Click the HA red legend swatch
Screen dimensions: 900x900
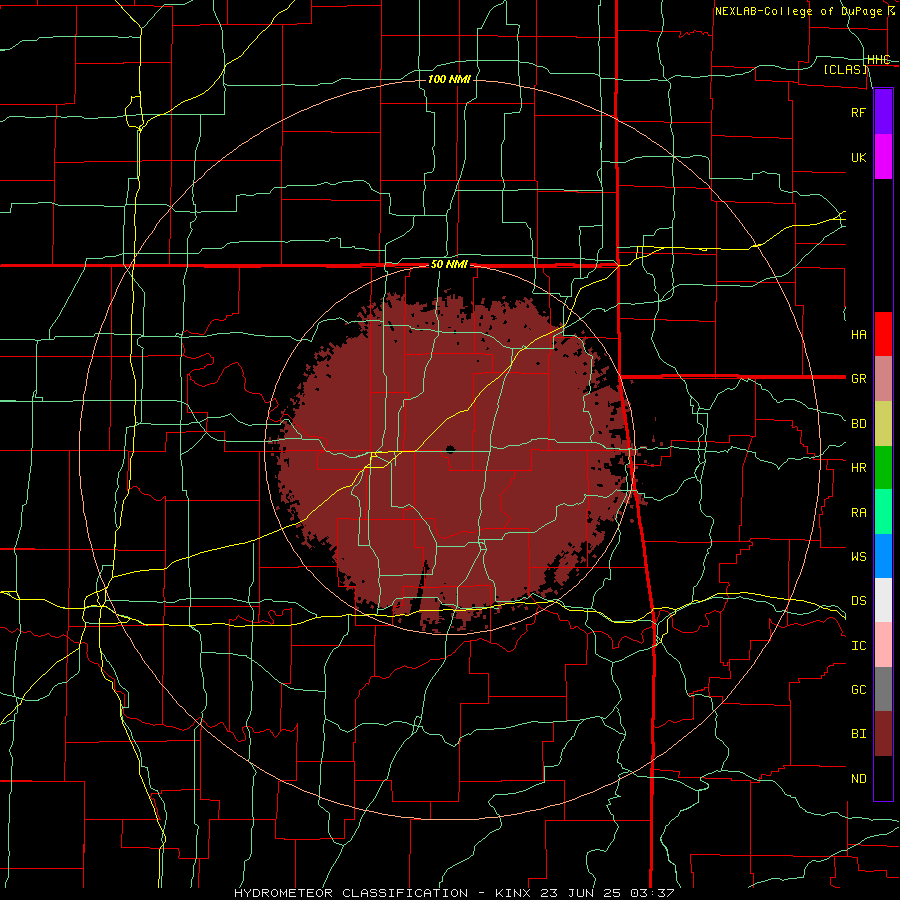tap(883, 334)
